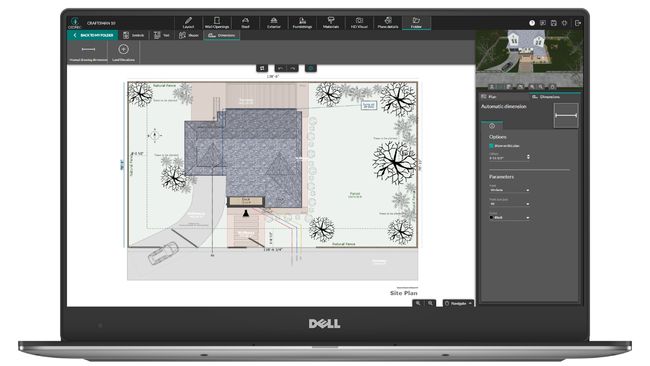Open settings gear in top bar
Screen dimensions: 650x366
[x=564, y=23]
